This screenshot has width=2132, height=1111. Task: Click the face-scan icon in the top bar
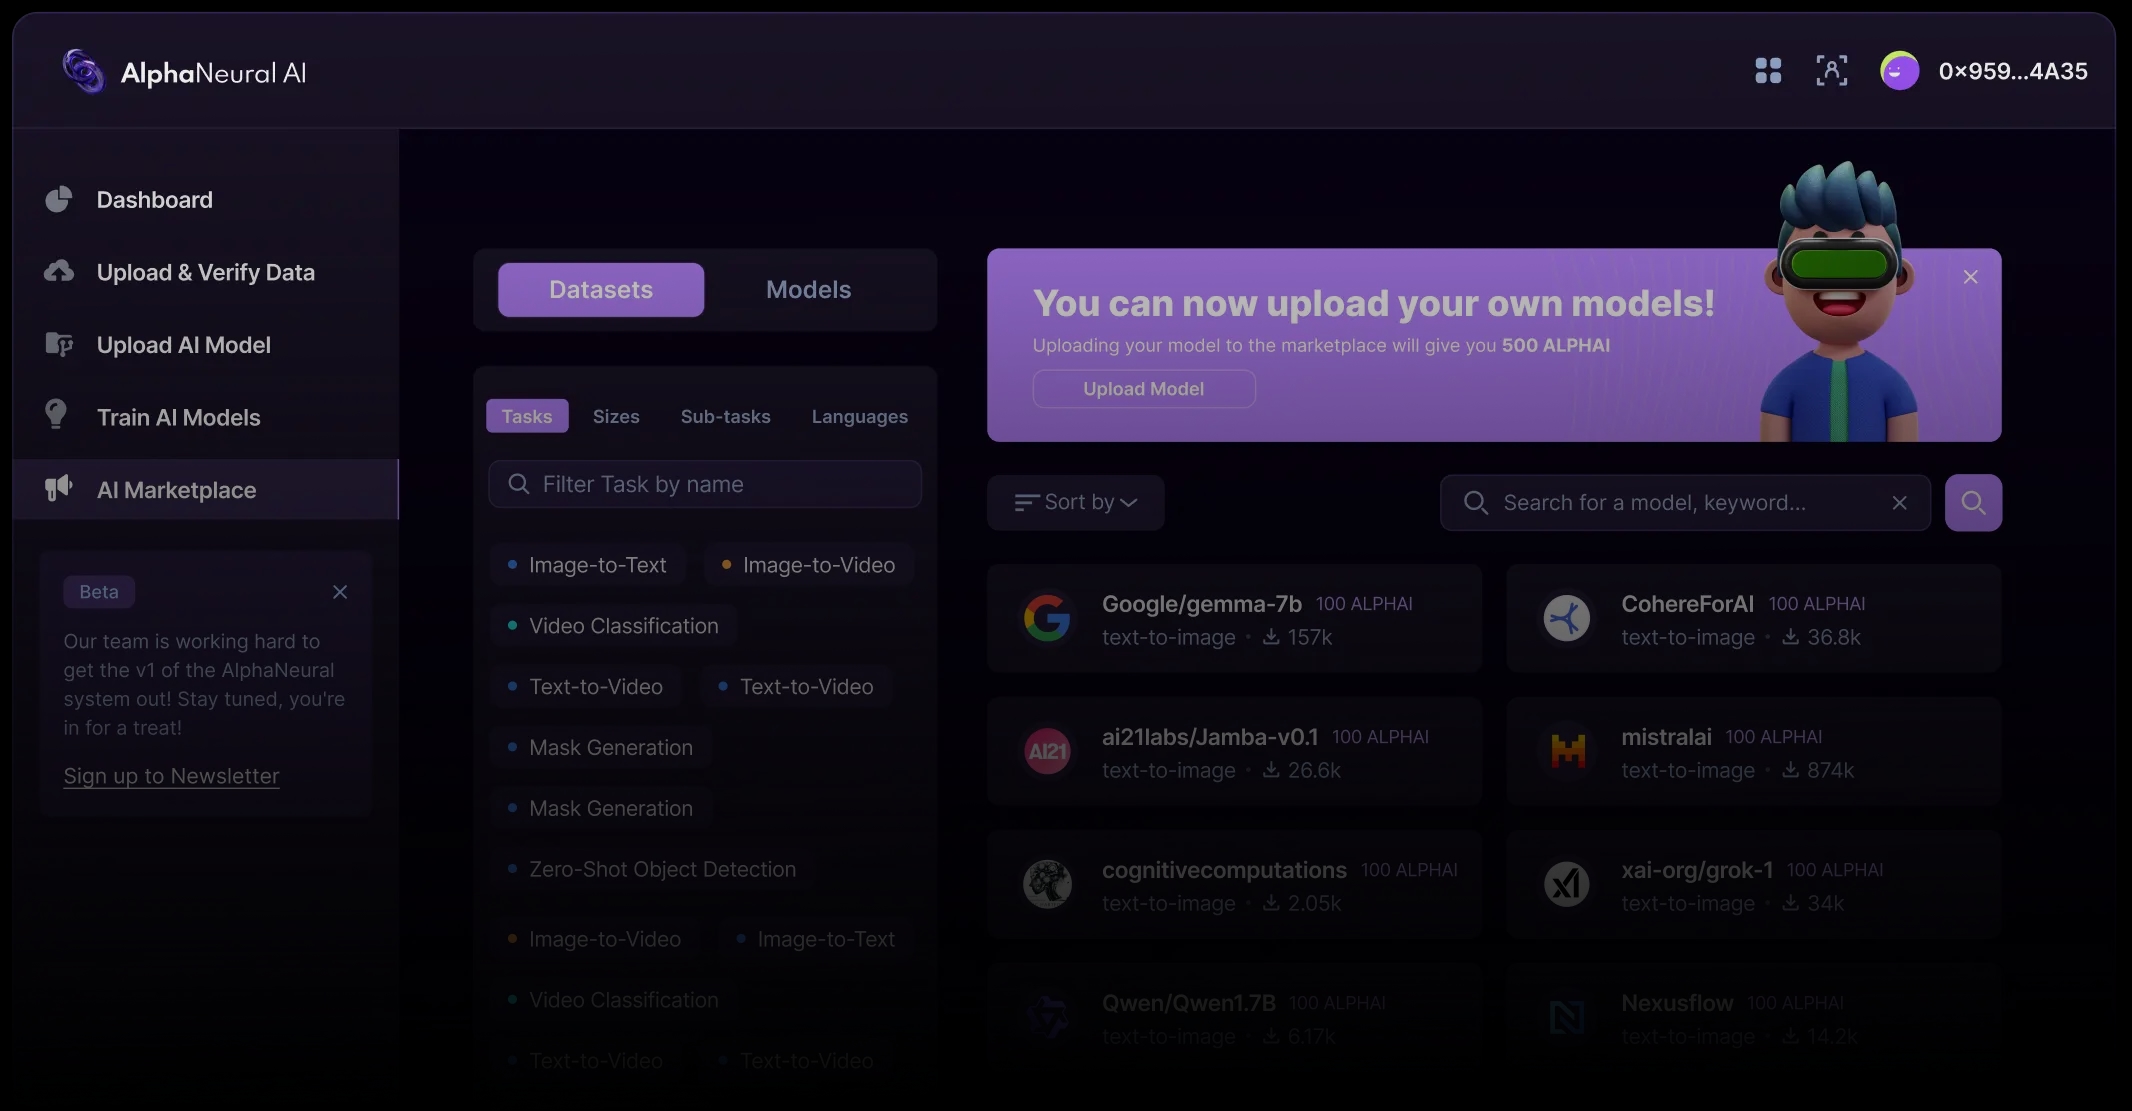pos(1832,71)
